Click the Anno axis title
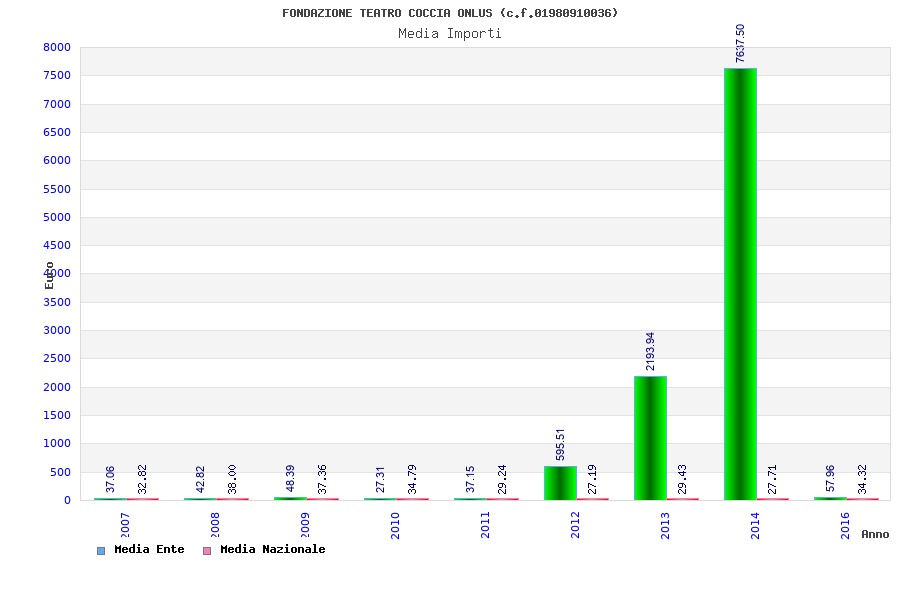The width and height of the screenshot is (900, 600). point(875,535)
